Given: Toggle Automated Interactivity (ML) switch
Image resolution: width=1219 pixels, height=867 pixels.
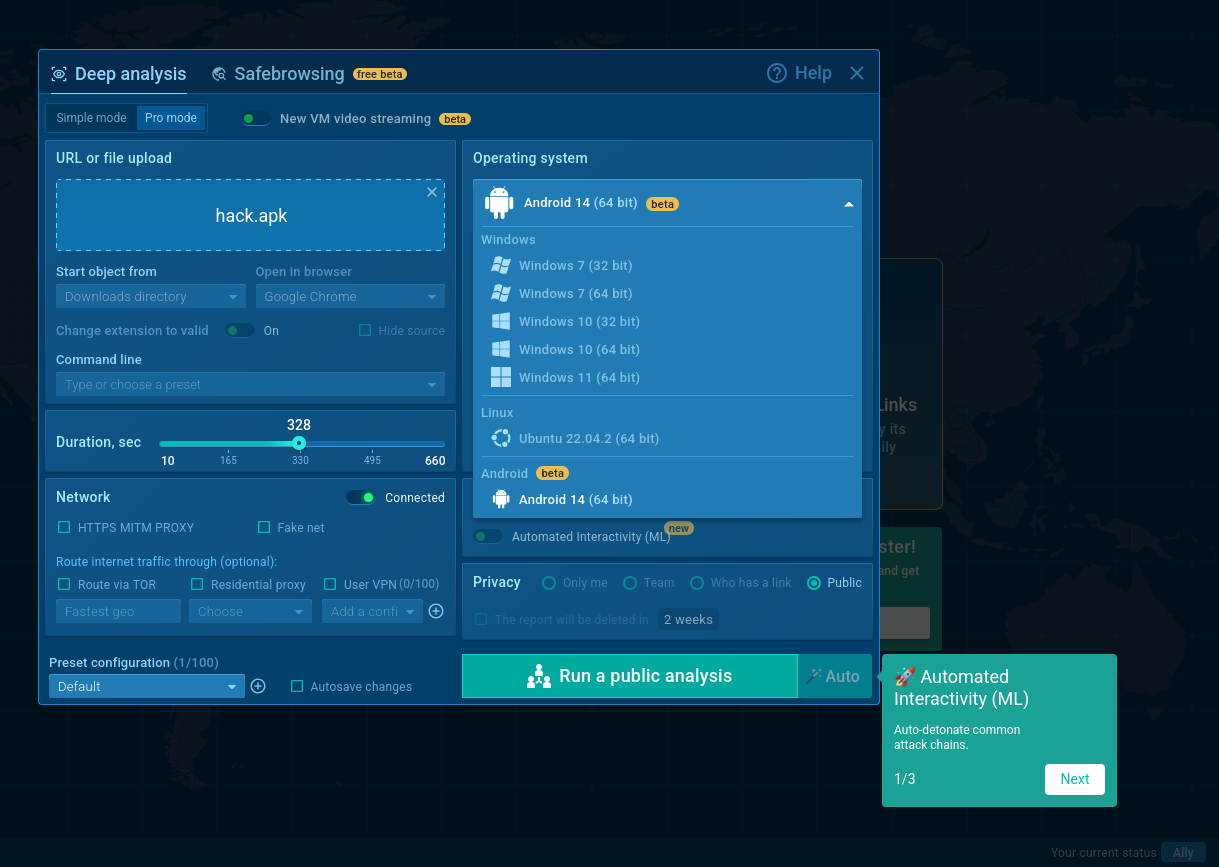Looking at the screenshot, I should coord(488,537).
